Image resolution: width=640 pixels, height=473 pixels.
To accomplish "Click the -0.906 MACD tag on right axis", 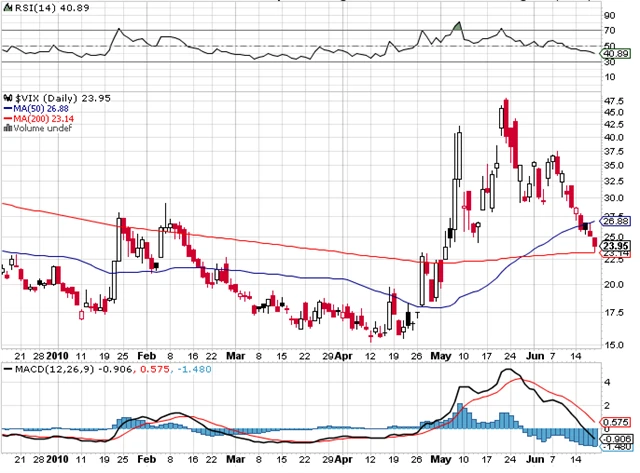I will (x=615, y=439).
